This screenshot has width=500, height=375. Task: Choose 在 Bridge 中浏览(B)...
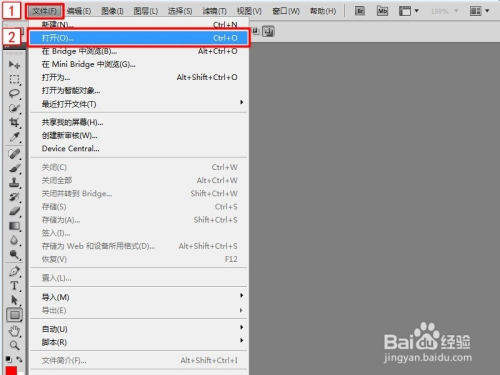click(139, 51)
